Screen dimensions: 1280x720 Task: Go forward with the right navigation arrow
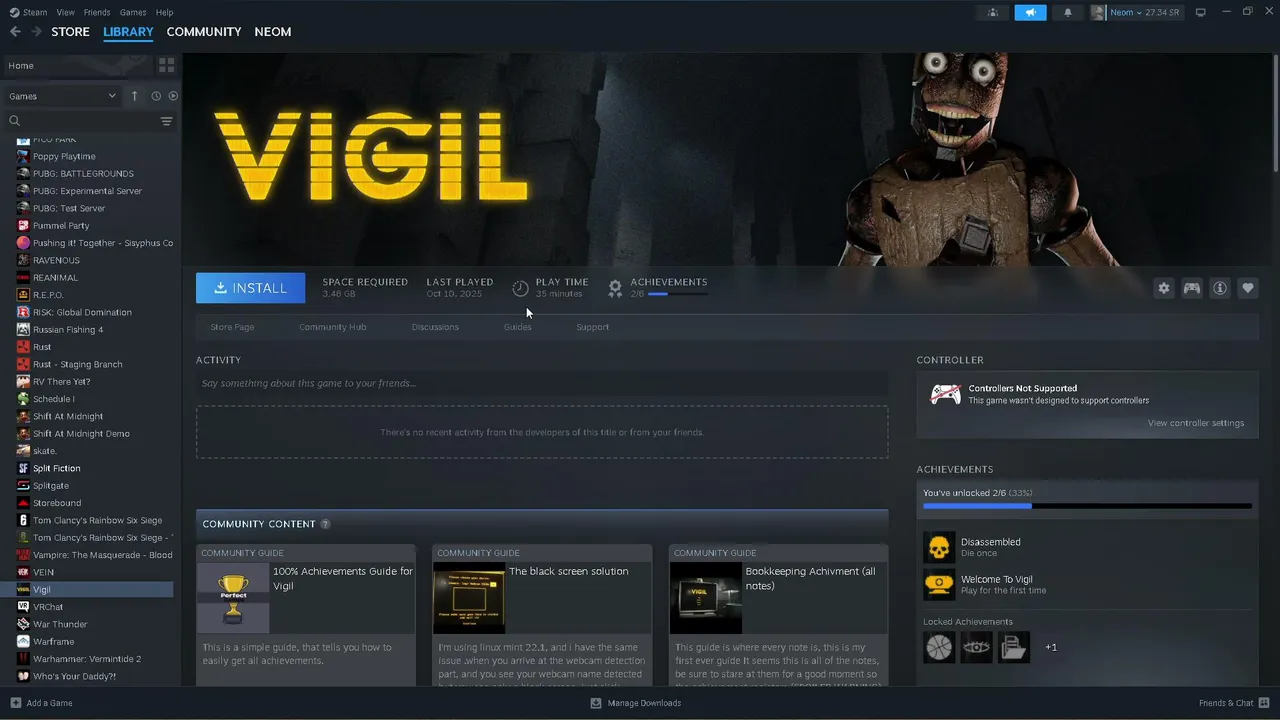point(36,32)
